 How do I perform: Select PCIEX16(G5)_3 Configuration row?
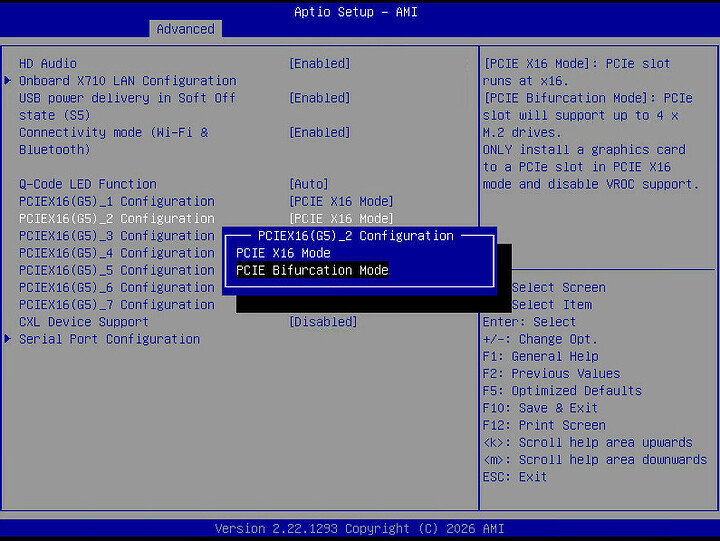pos(117,236)
